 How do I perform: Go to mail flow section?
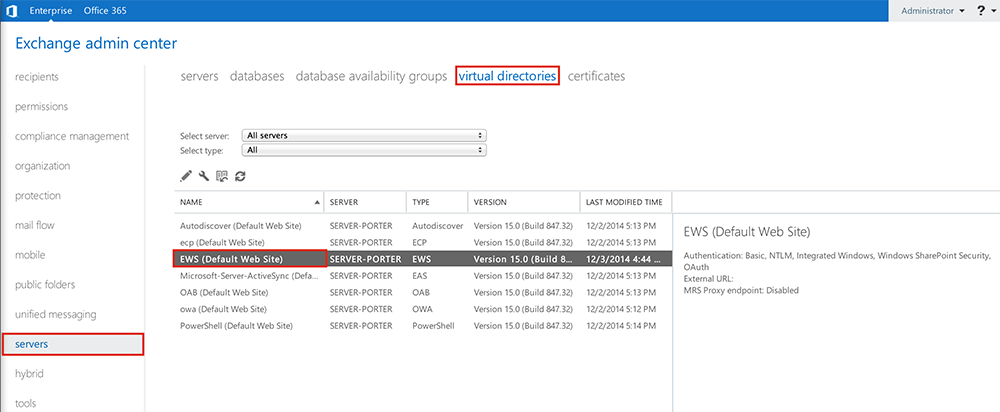(34, 225)
